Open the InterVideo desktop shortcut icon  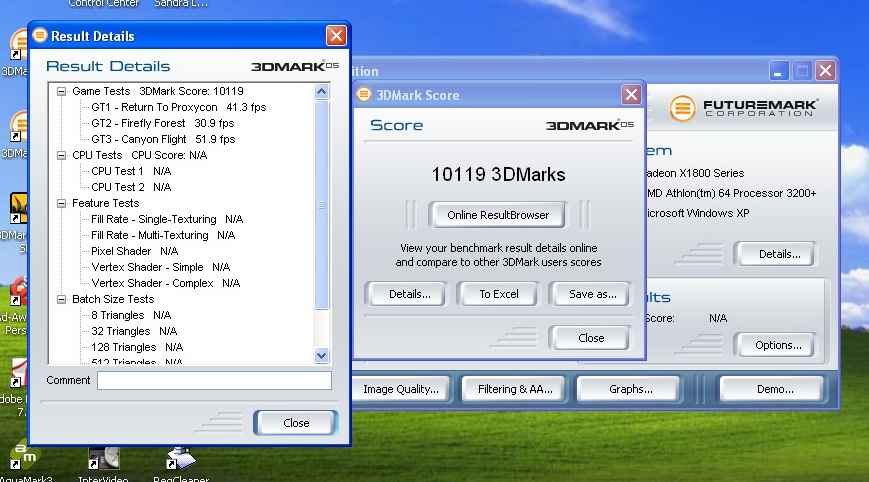(x=104, y=461)
